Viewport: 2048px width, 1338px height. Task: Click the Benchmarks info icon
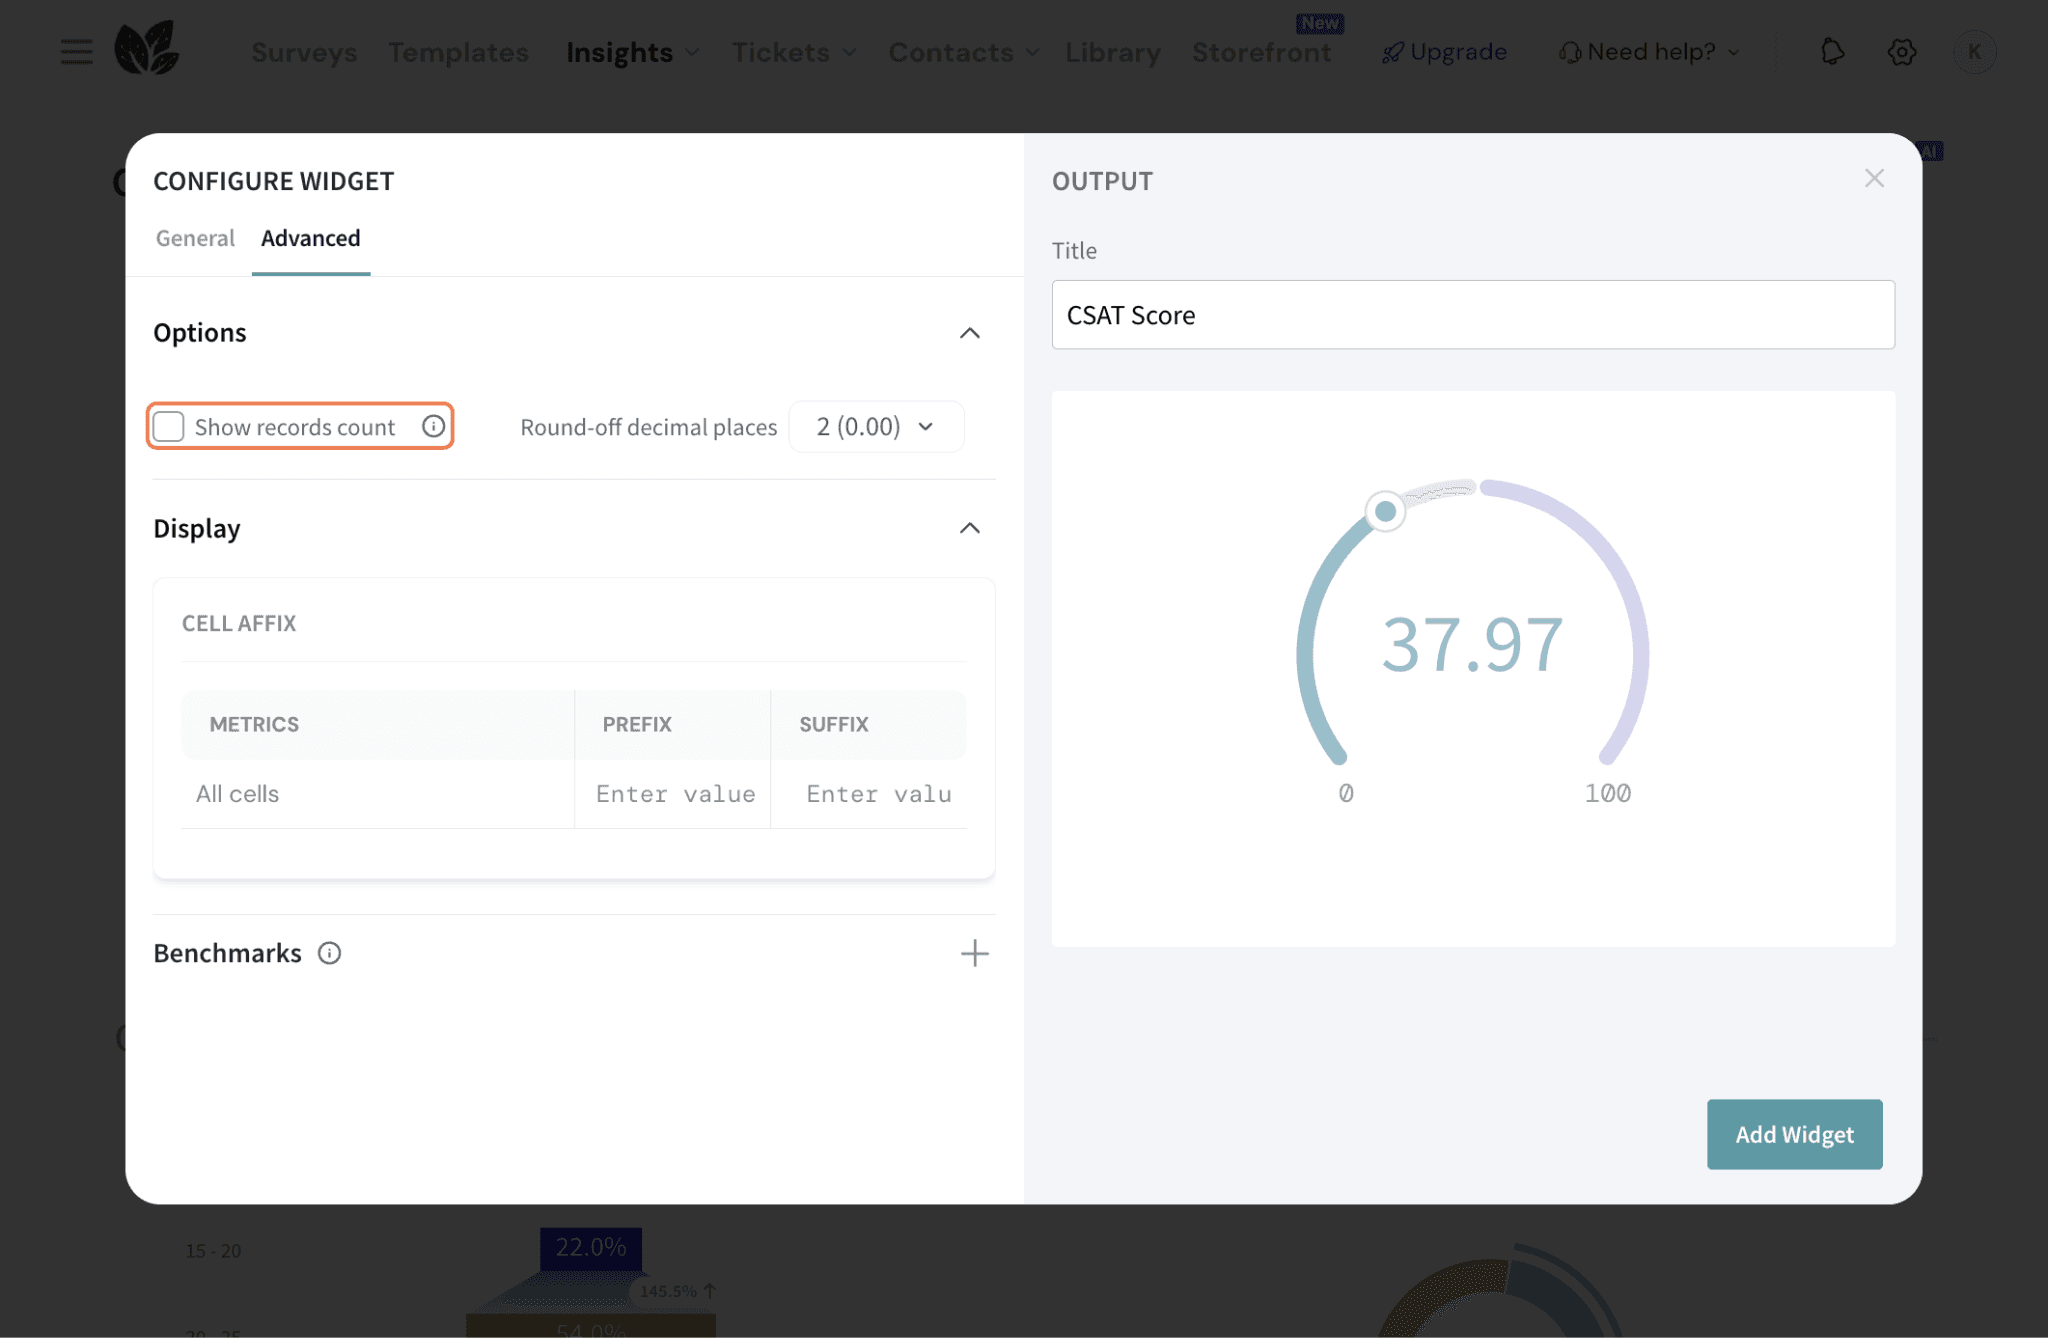coord(329,953)
